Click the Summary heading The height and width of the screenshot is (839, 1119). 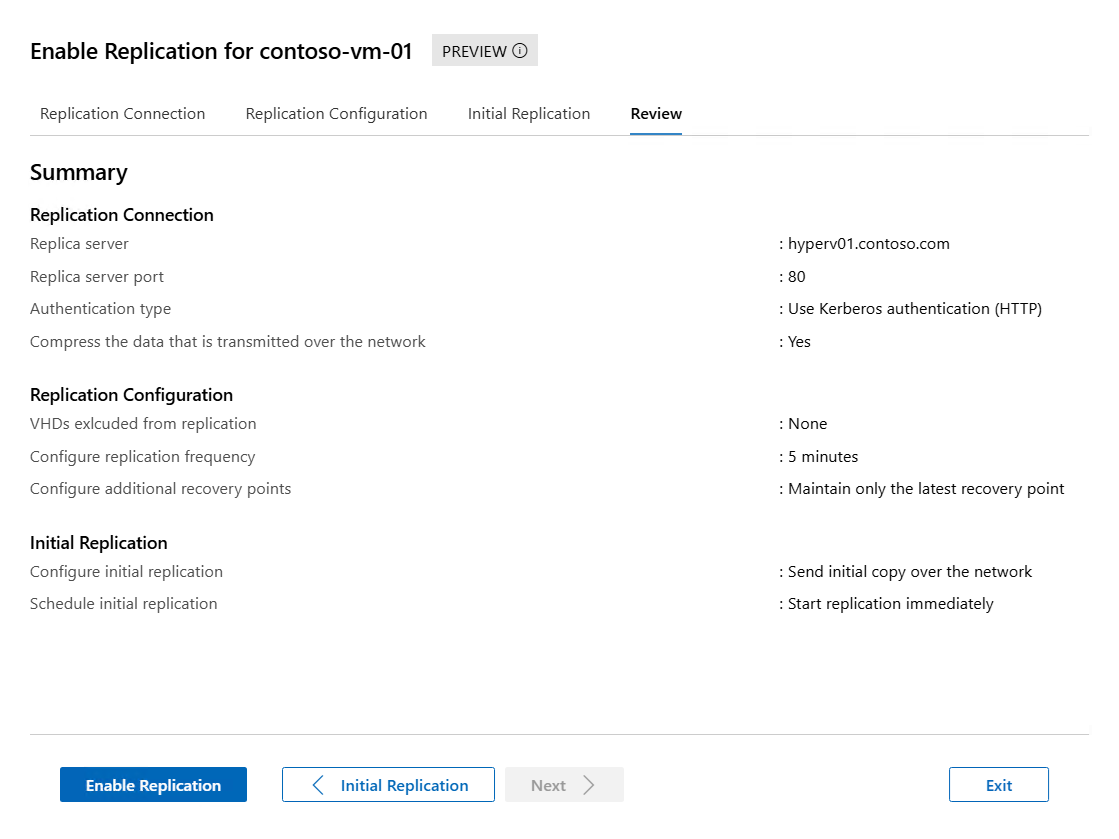point(79,172)
